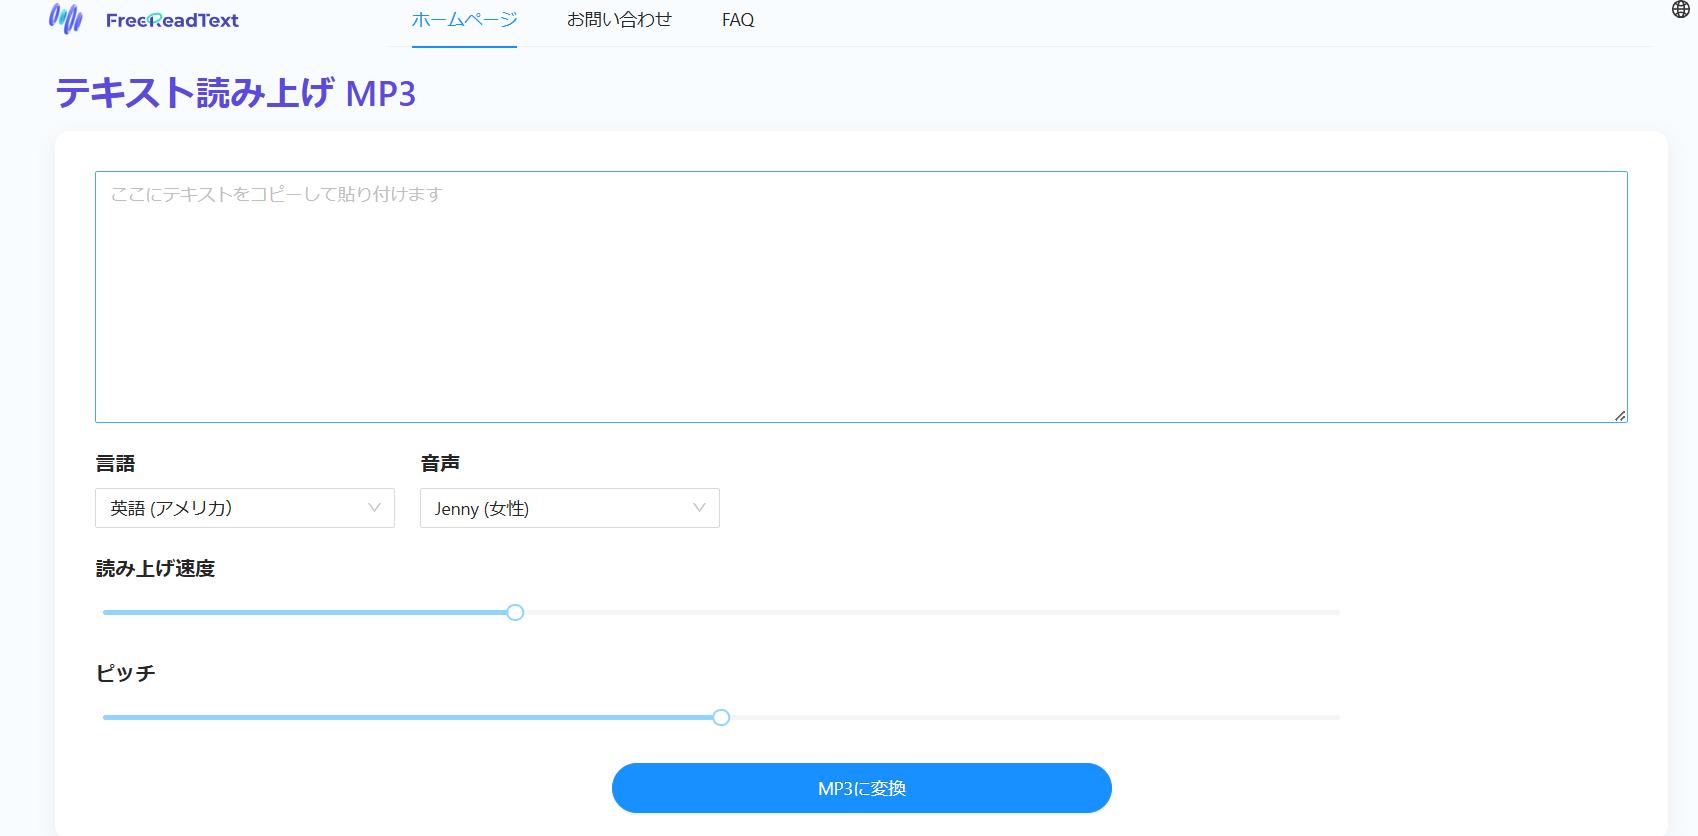Screen dimensions: 1698x836
Task: Click the ピッチ label
Action: click(125, 673)
